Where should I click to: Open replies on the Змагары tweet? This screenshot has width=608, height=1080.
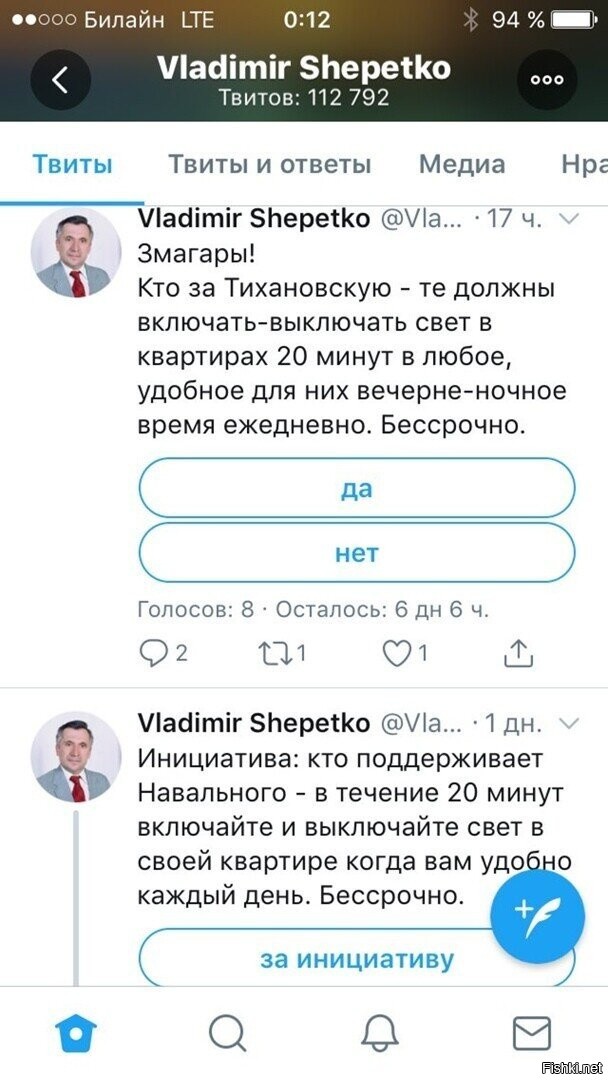pos(163,653)
